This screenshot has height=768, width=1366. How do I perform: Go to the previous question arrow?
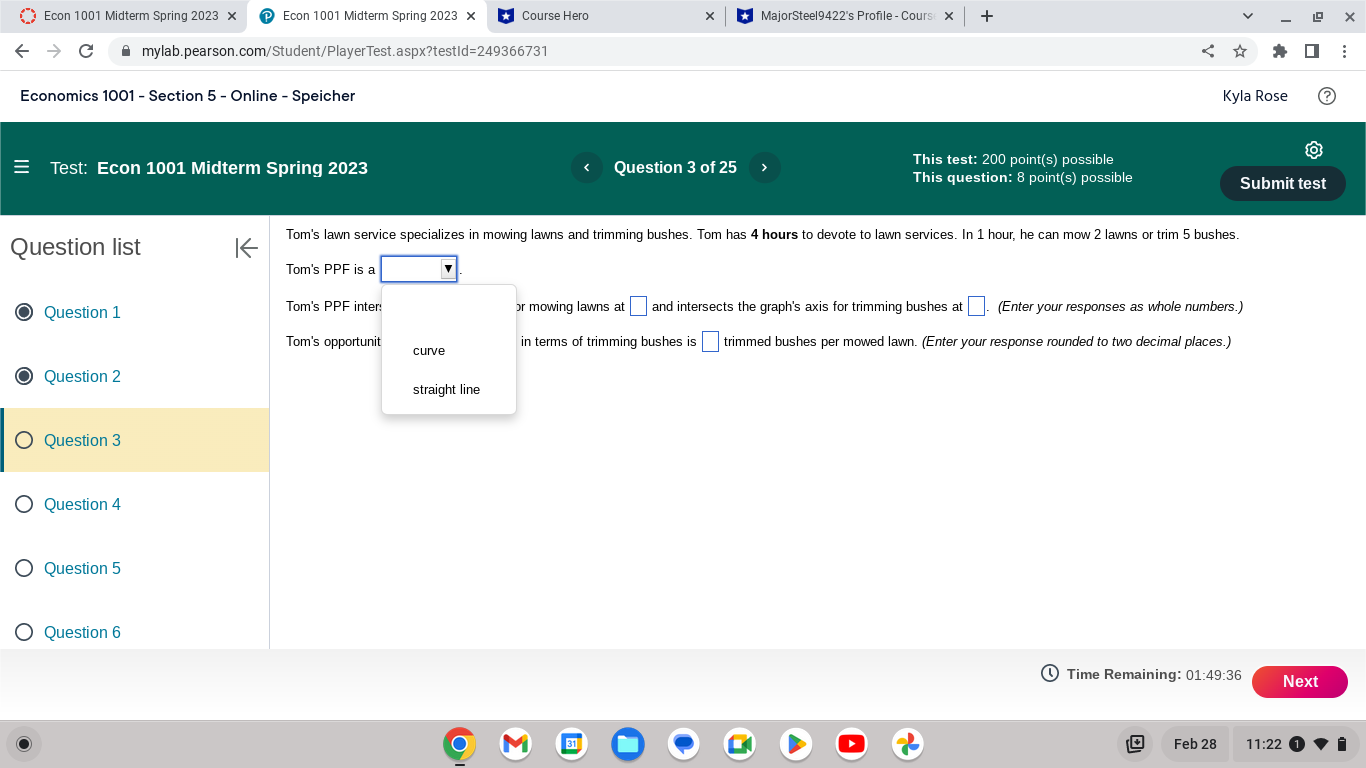point(587,167)
